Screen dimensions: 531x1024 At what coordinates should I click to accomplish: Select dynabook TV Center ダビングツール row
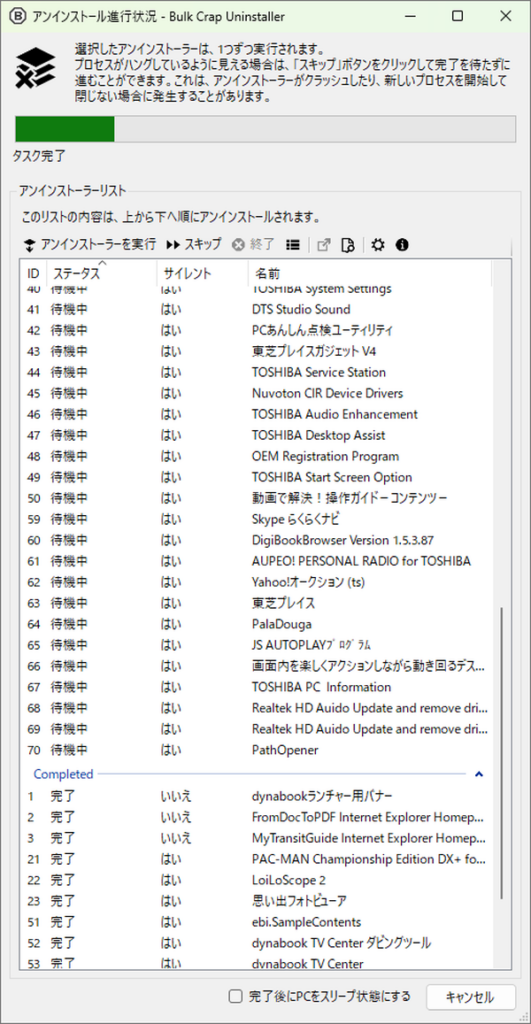[257, 943]
